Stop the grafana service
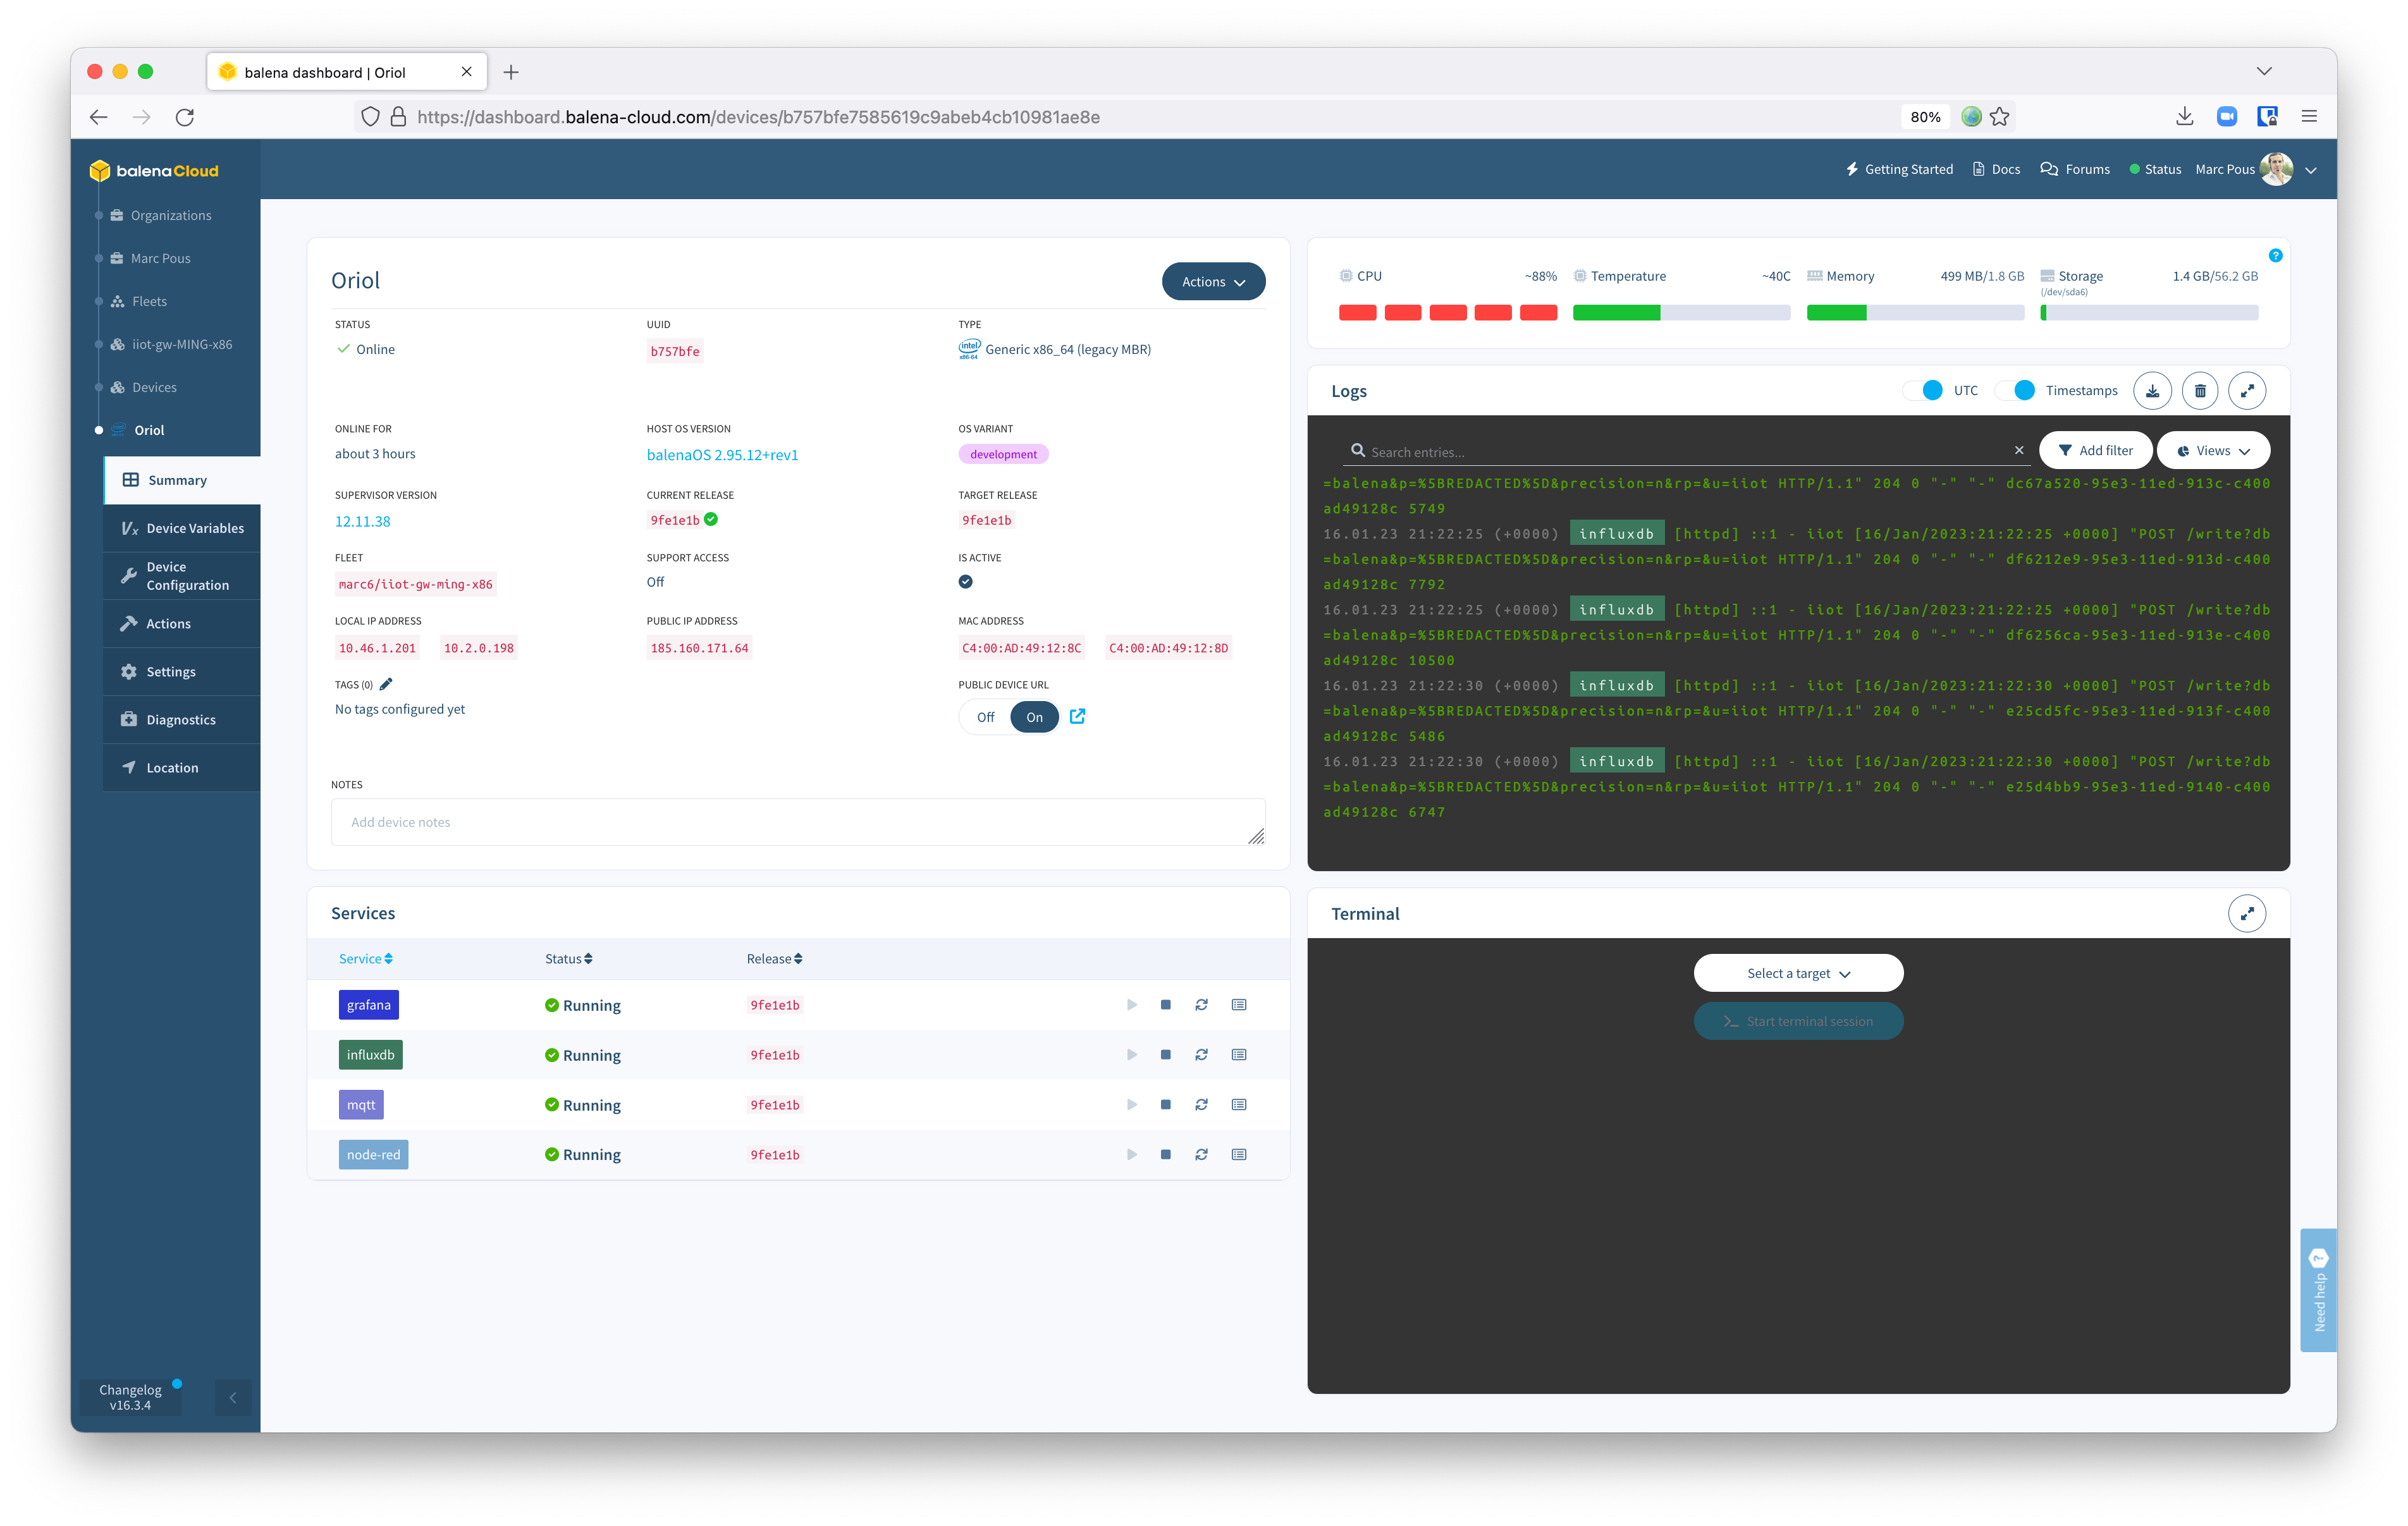 coord(1165,1004)
